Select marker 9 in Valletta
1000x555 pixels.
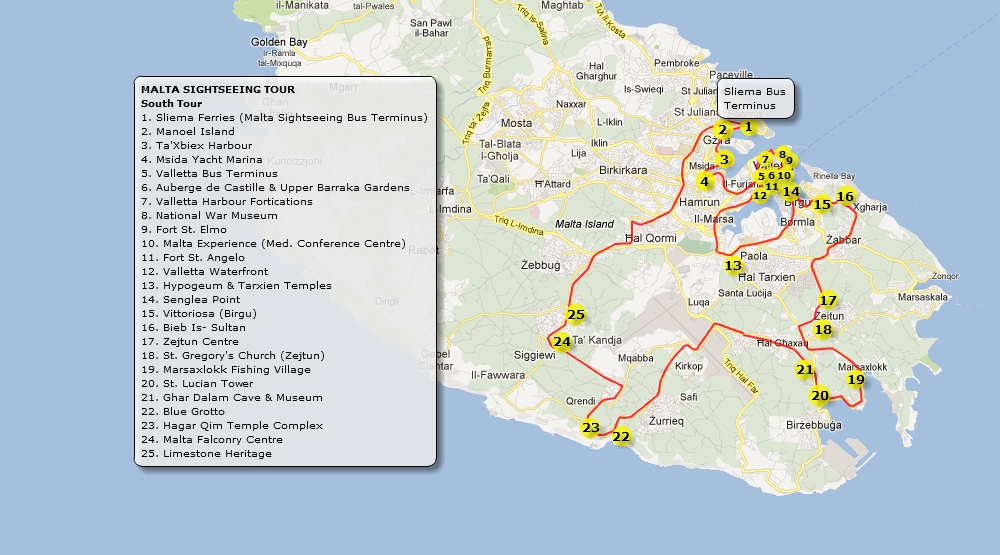790,161
